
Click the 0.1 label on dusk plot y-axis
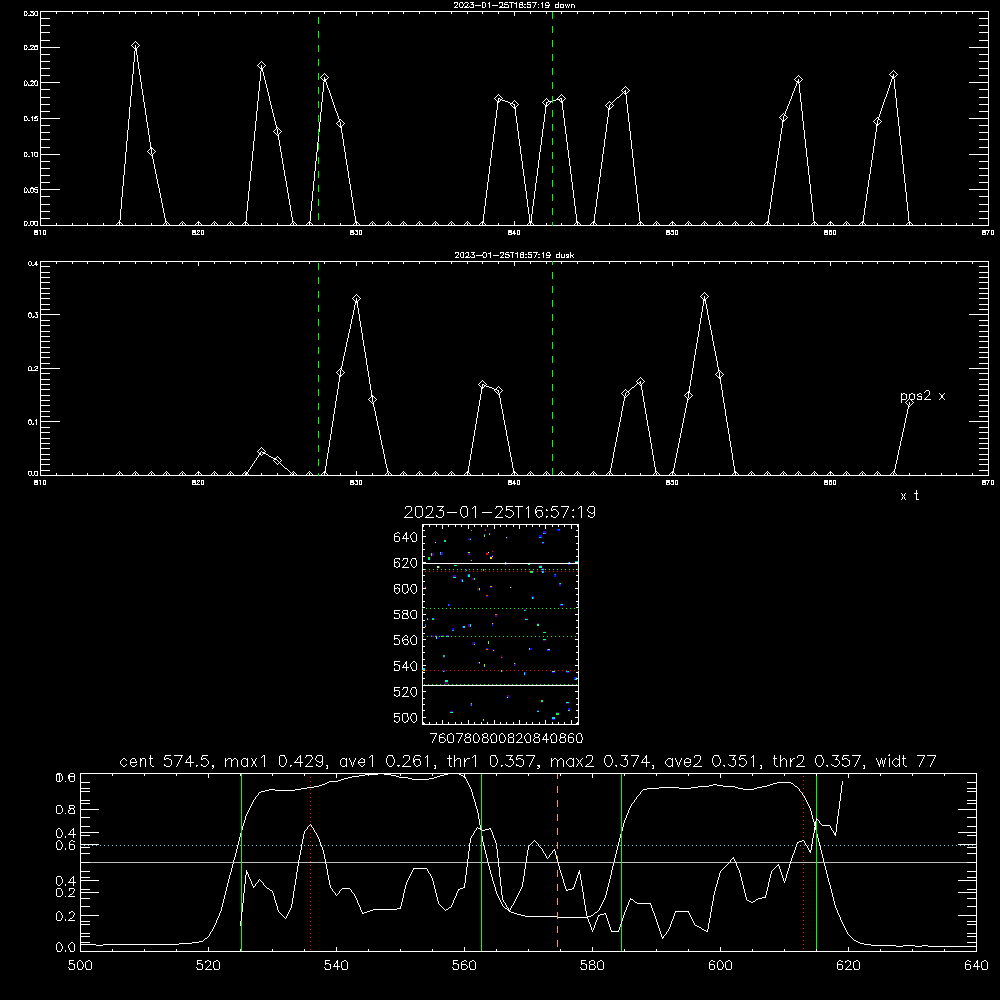[33, 422]
